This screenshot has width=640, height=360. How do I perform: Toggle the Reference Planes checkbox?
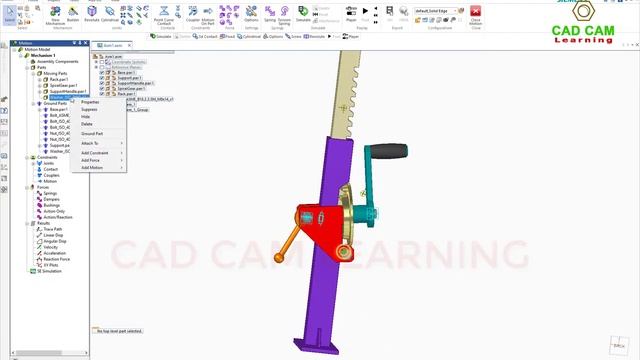click(x=102, y=67)
